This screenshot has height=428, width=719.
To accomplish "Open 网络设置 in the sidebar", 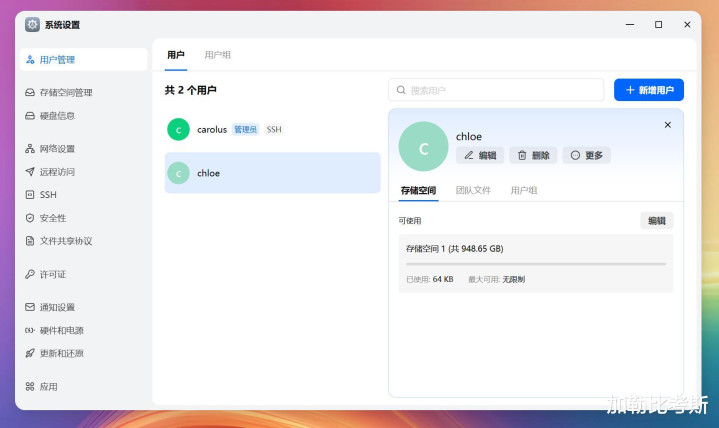I will (50, 149).
